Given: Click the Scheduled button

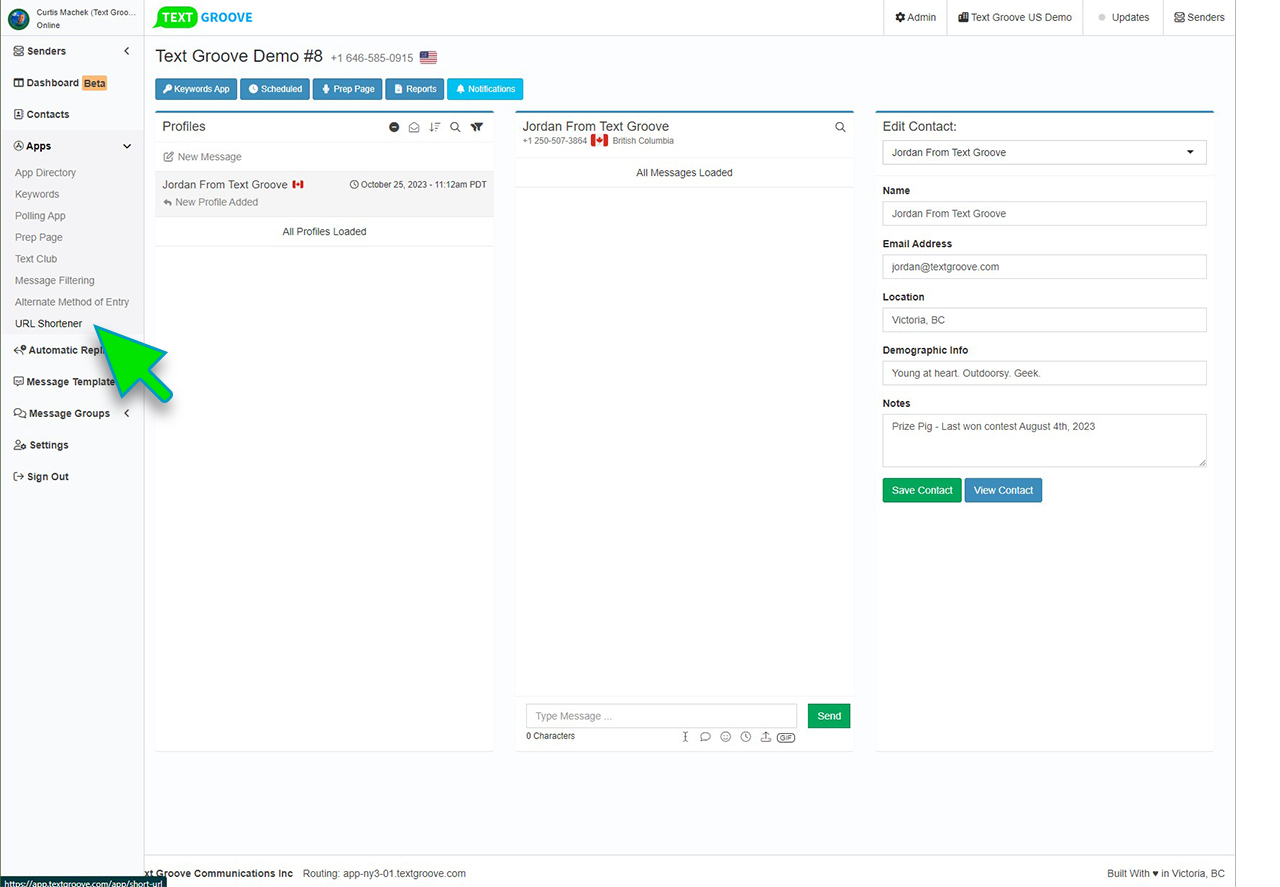Looking at the screenshot, I should click(275, 89).
